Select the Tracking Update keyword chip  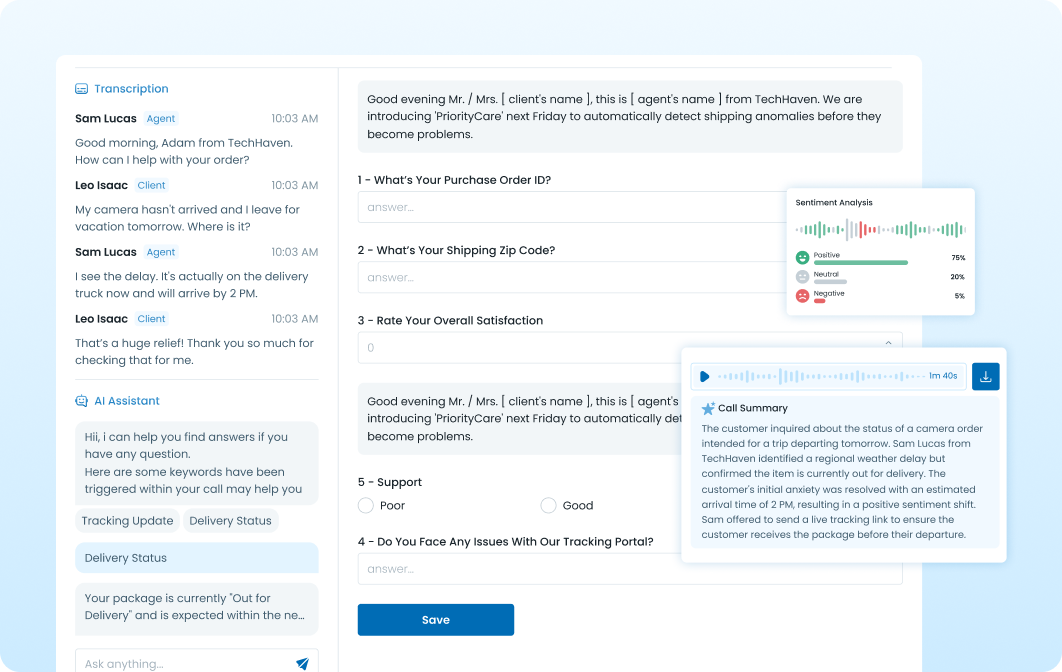pyautogui.click(x=127, y=521)
